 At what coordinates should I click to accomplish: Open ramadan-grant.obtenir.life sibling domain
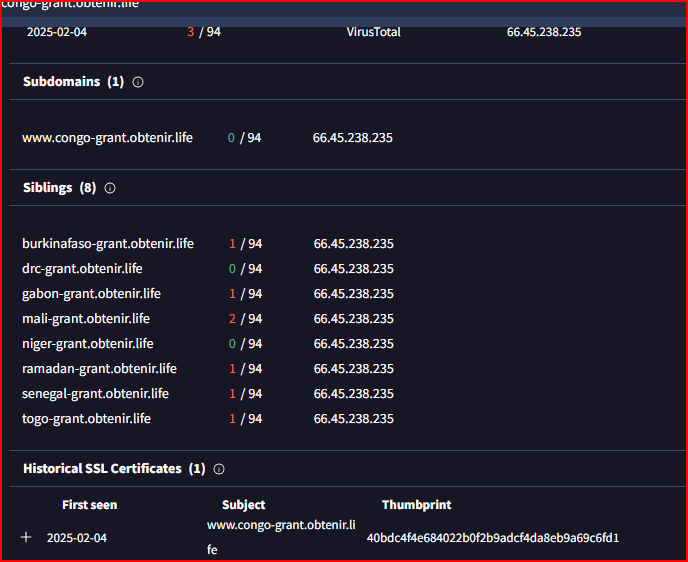[99, 369]
